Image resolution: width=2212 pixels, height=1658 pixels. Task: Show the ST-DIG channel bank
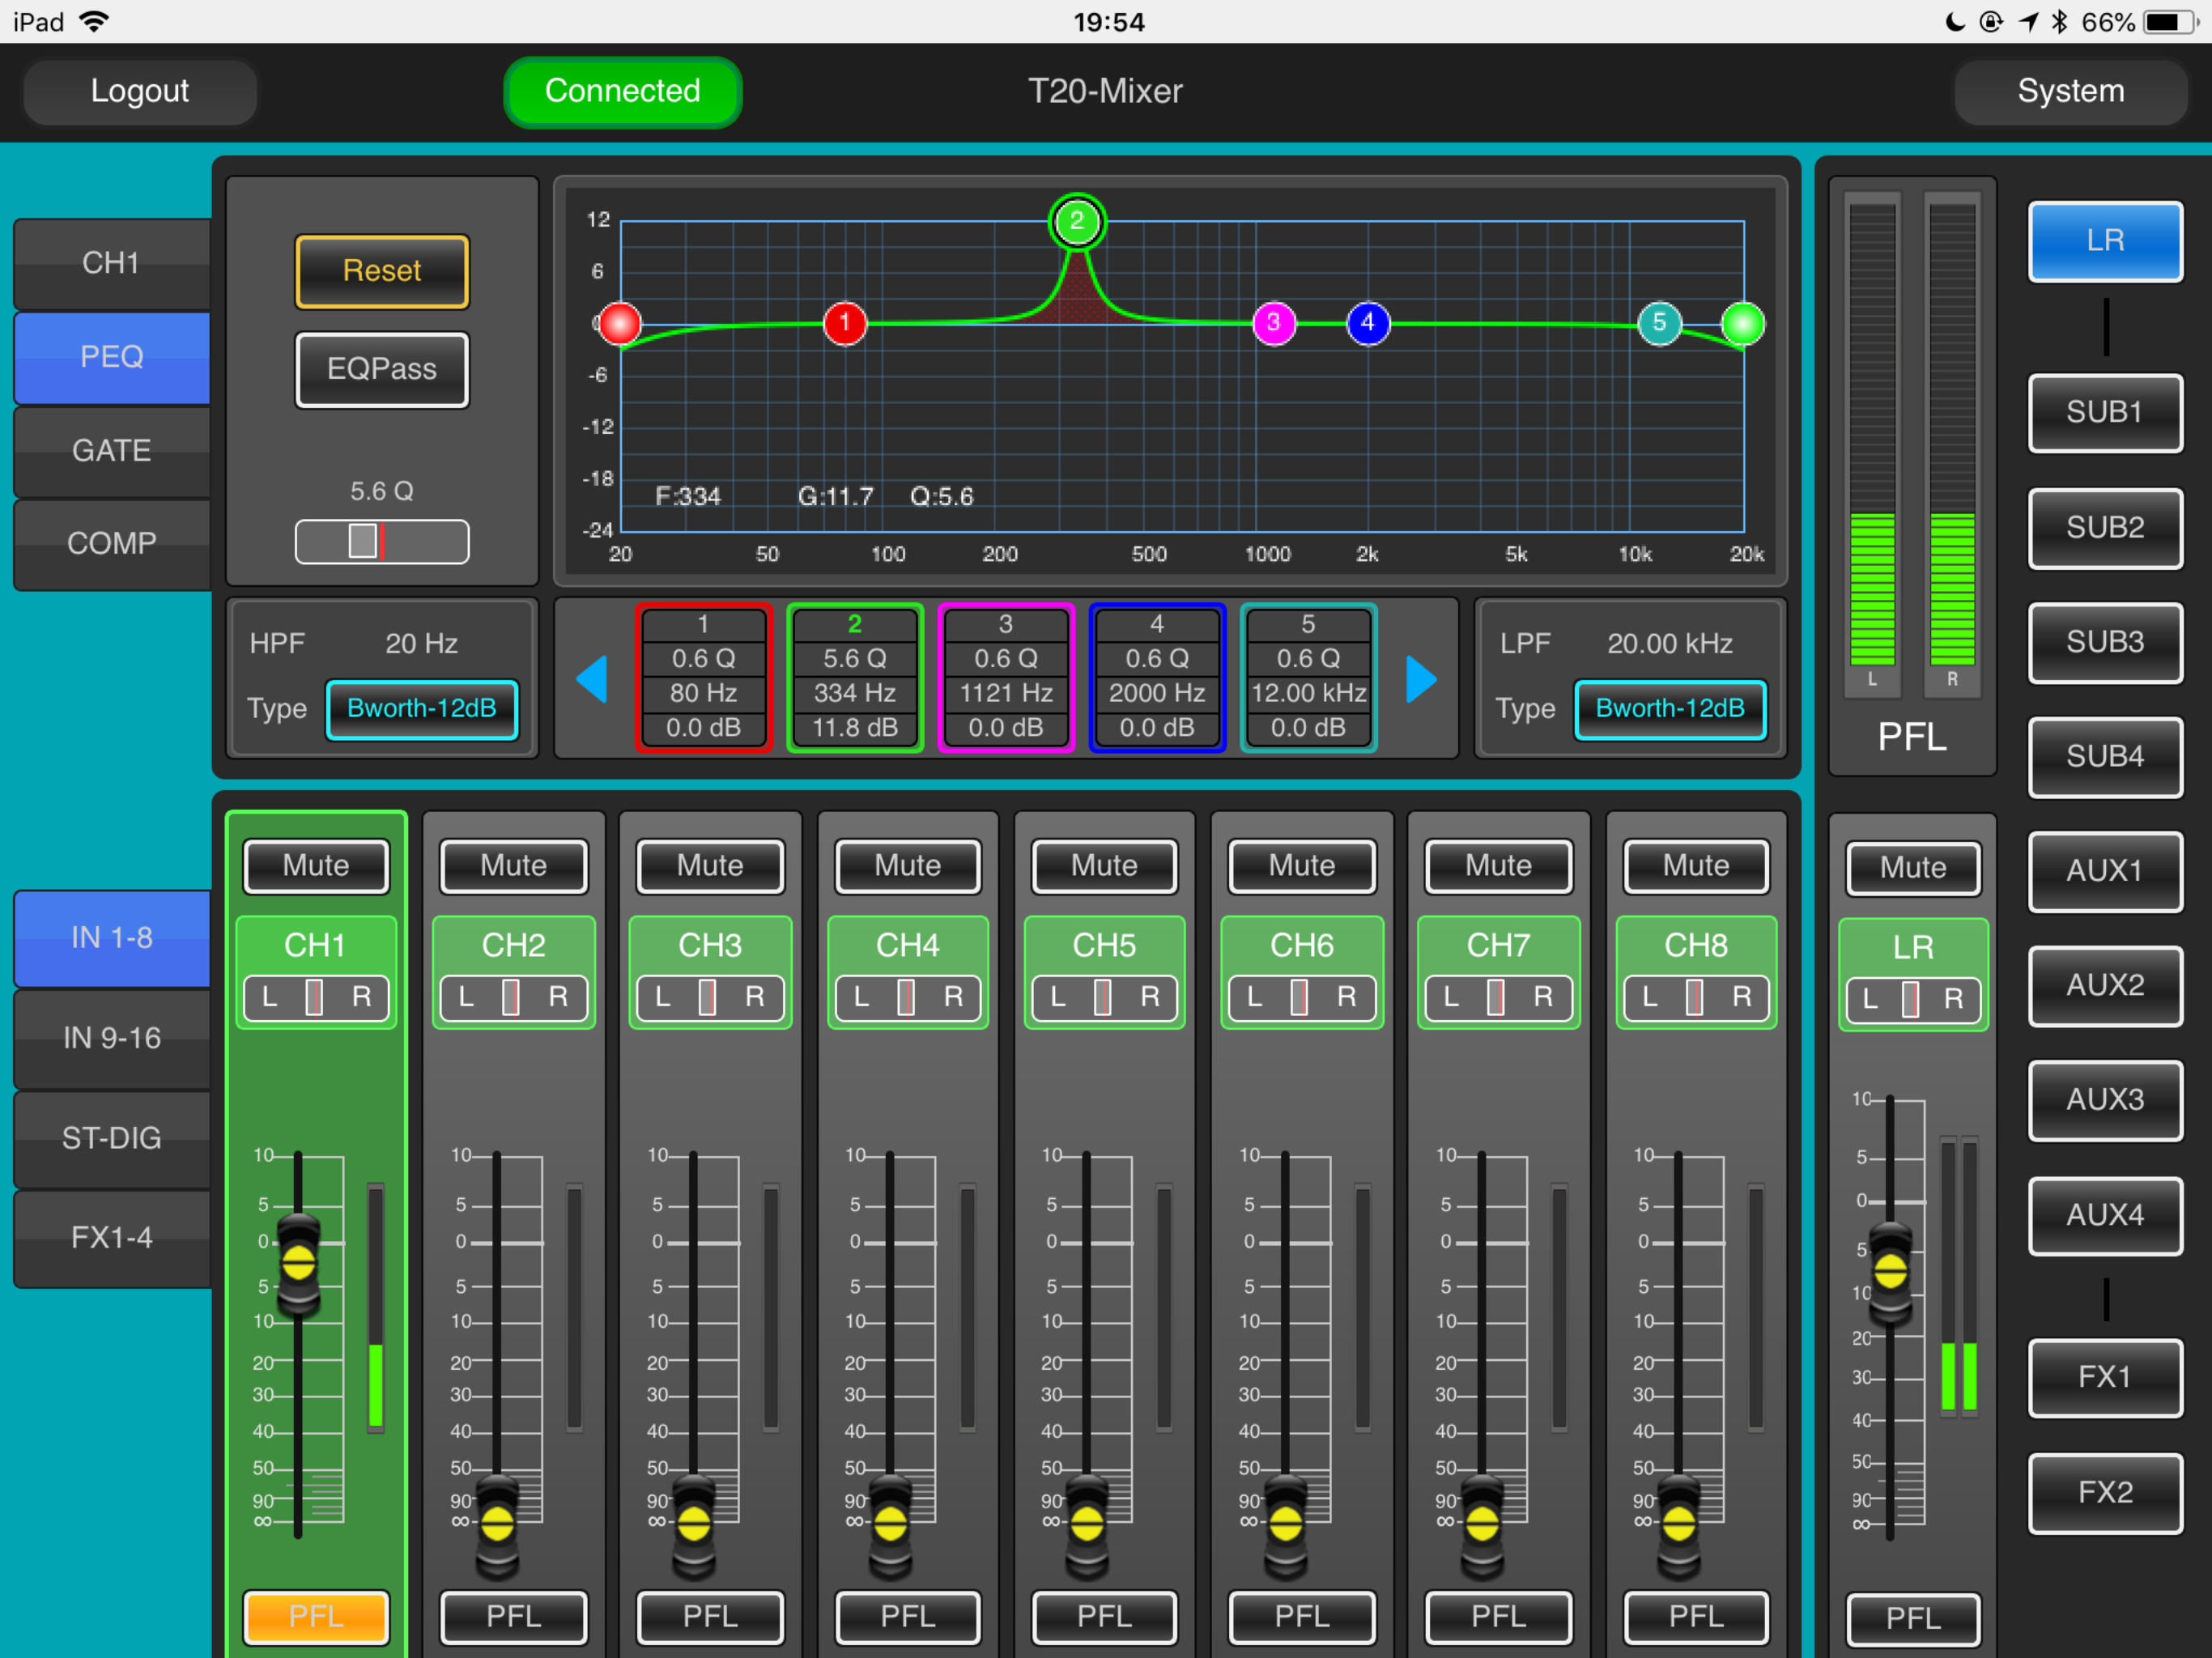pos(112,1138)
